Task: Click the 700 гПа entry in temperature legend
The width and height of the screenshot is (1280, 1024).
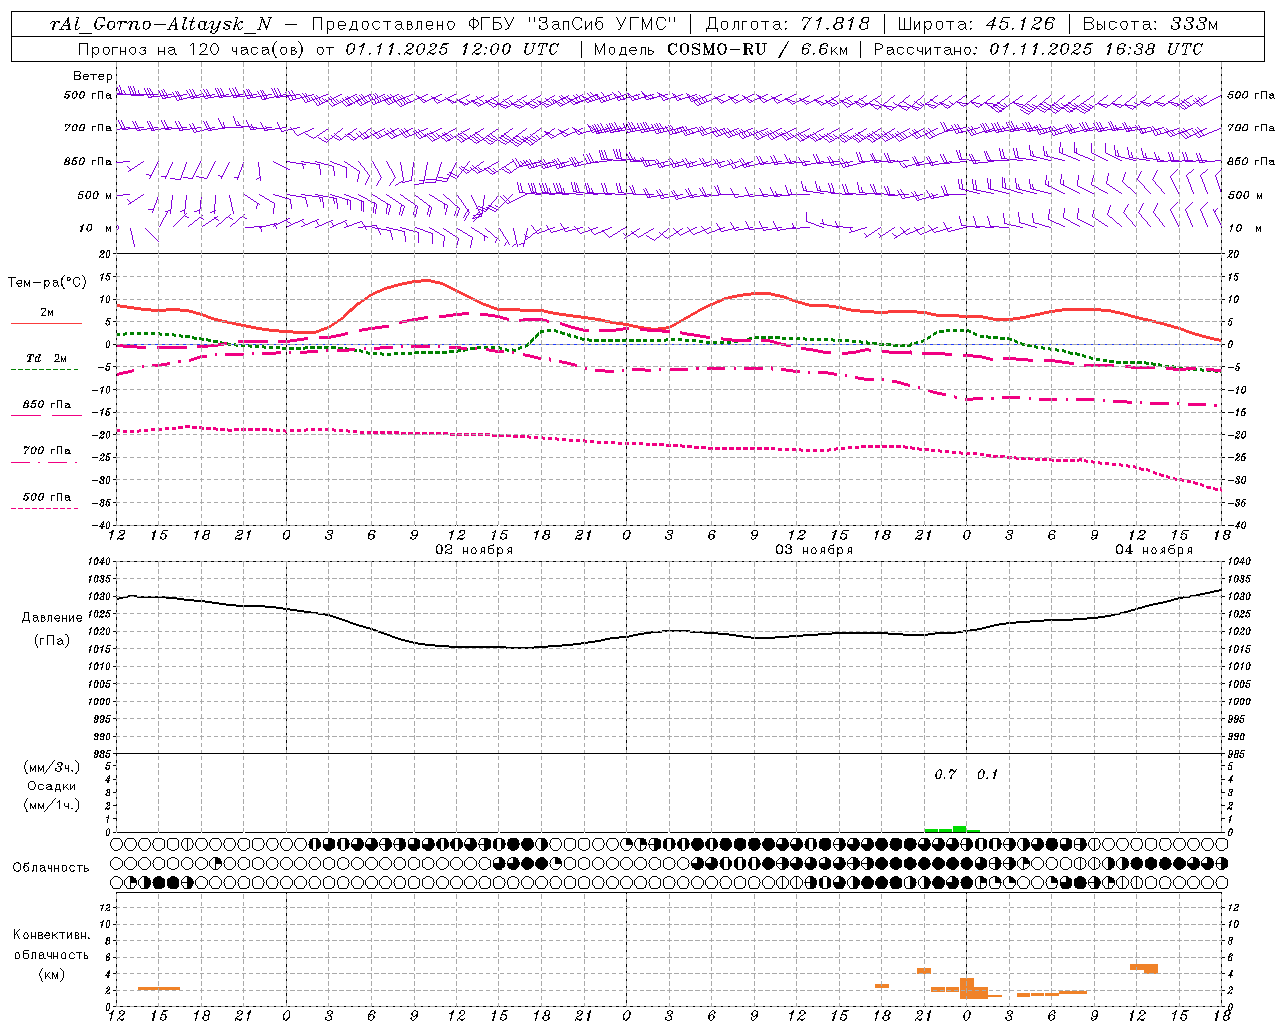Action: click(x=47, y=450)
